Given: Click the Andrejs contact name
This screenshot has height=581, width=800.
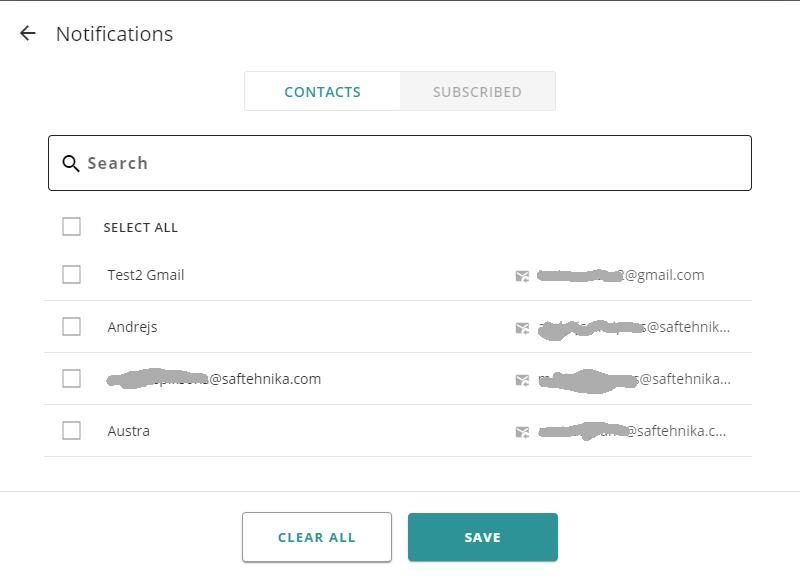Looking at the screenshot, I should pos(132,327).
